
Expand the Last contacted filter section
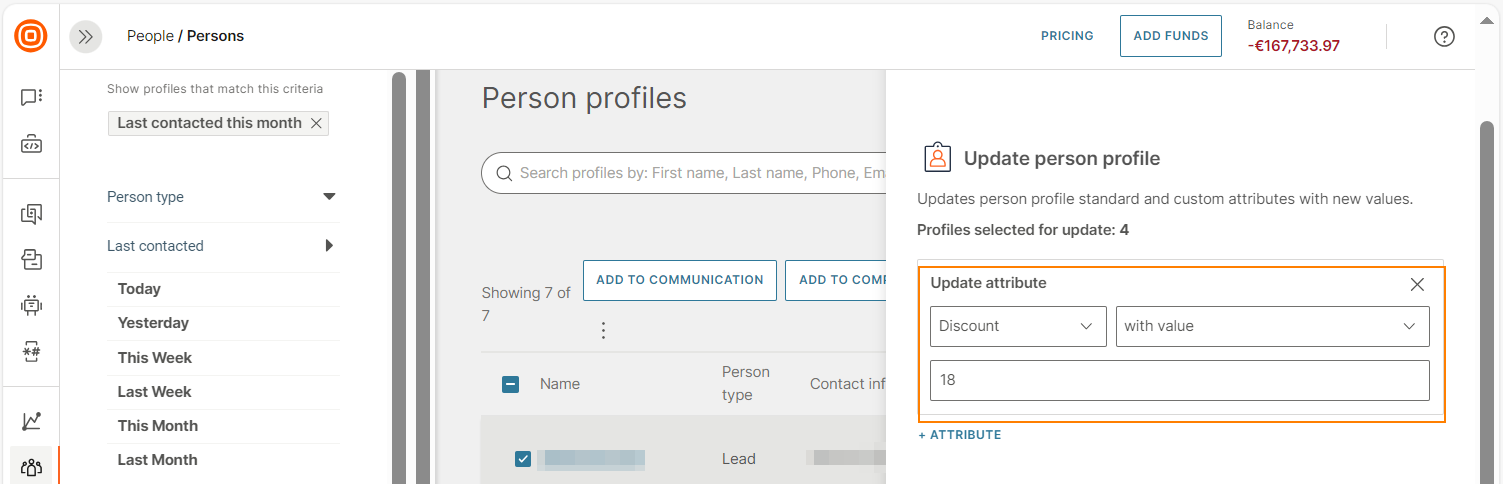pos(329,246)
